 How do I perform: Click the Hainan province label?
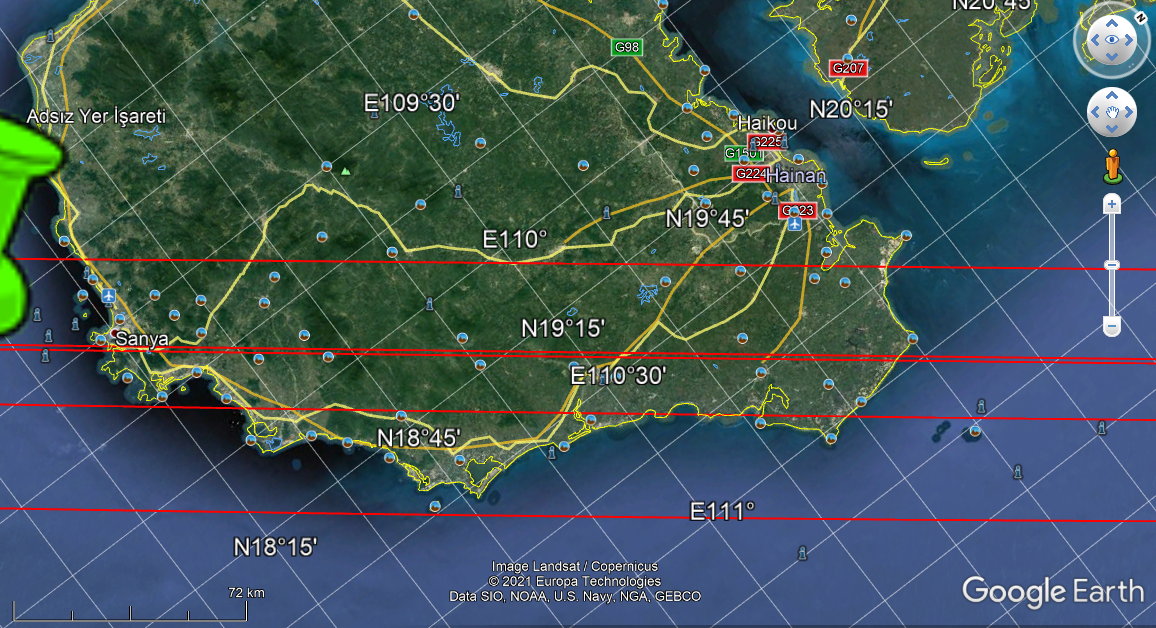tap(796, 175)
